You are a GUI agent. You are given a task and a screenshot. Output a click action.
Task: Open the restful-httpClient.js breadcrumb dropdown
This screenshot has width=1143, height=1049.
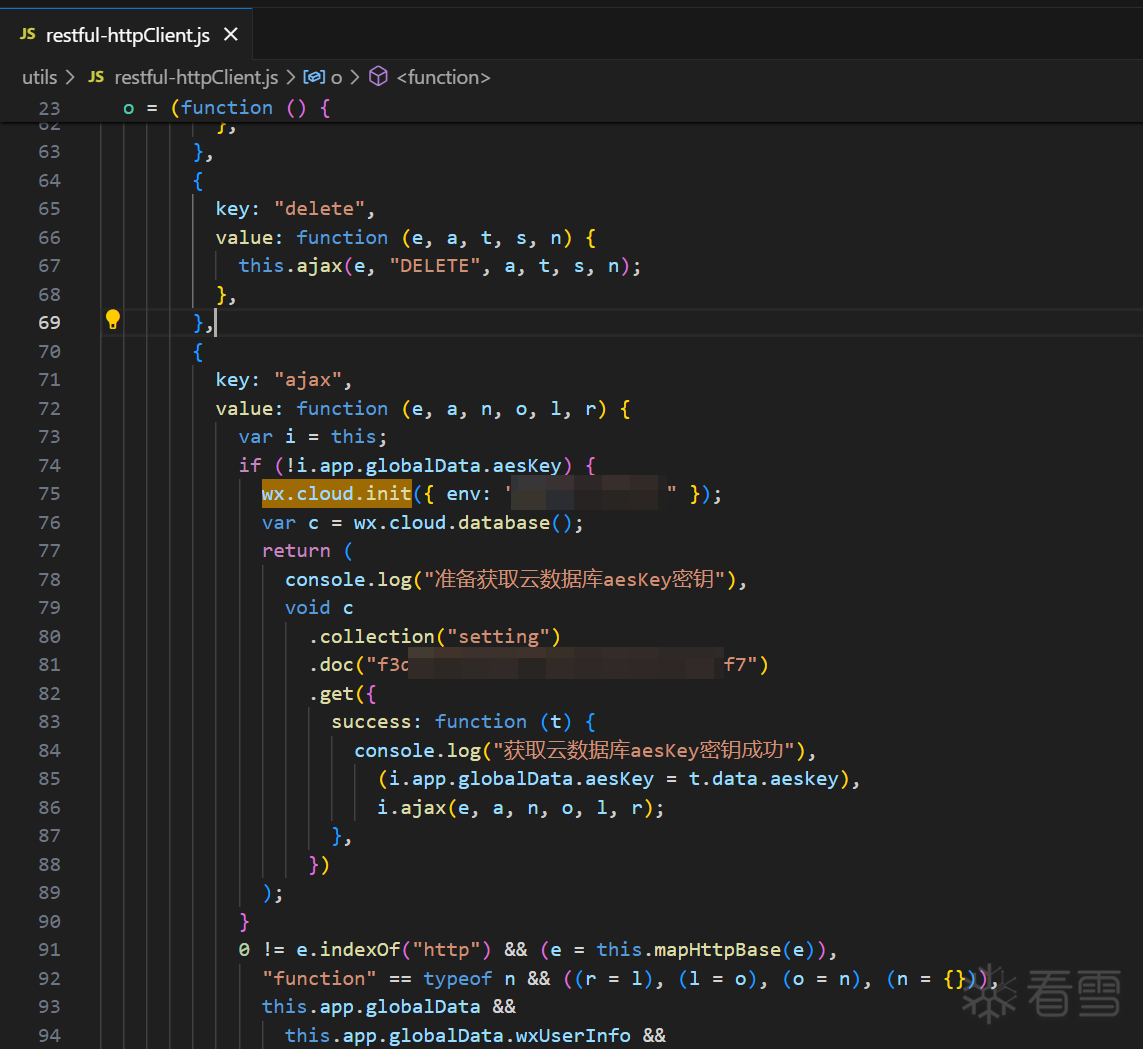pyautogui.click(x=196, y=77)
